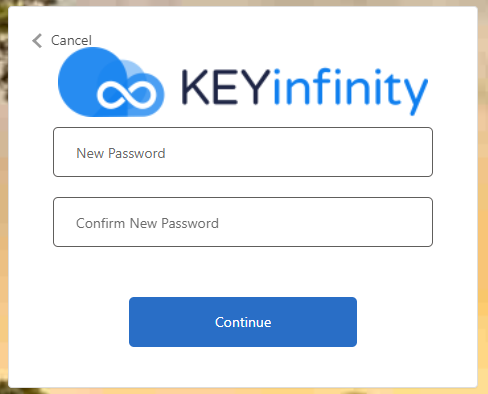Click blank white area above Continue button
This screenshot has height=394, width=488.
243,272
